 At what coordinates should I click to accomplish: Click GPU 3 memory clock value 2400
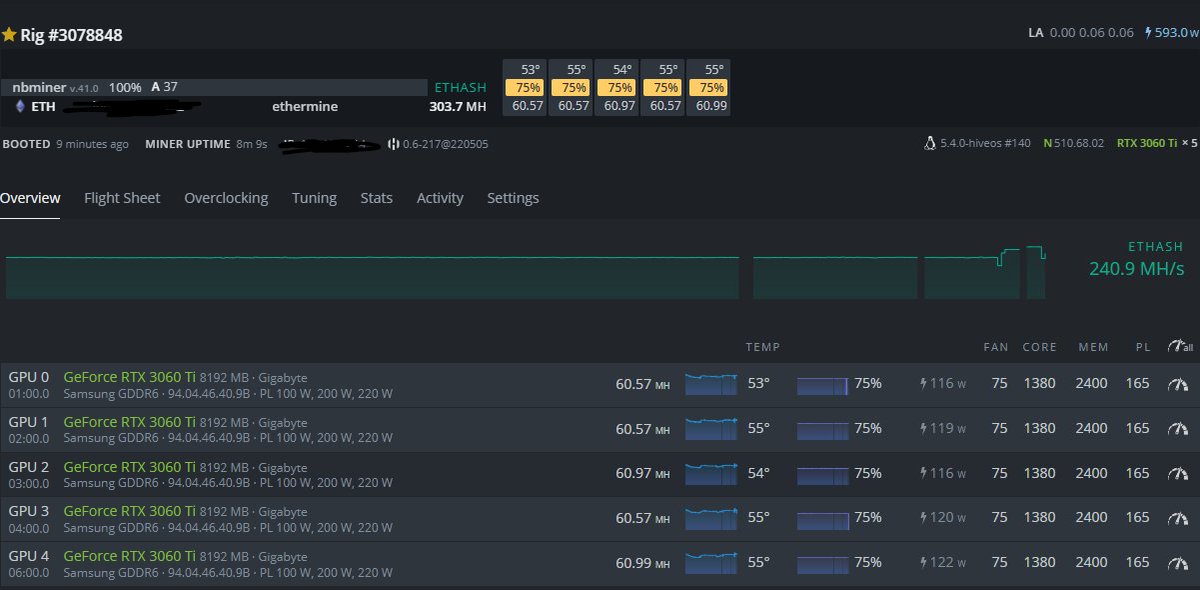pyautogui.click(x=1091, y=518)
